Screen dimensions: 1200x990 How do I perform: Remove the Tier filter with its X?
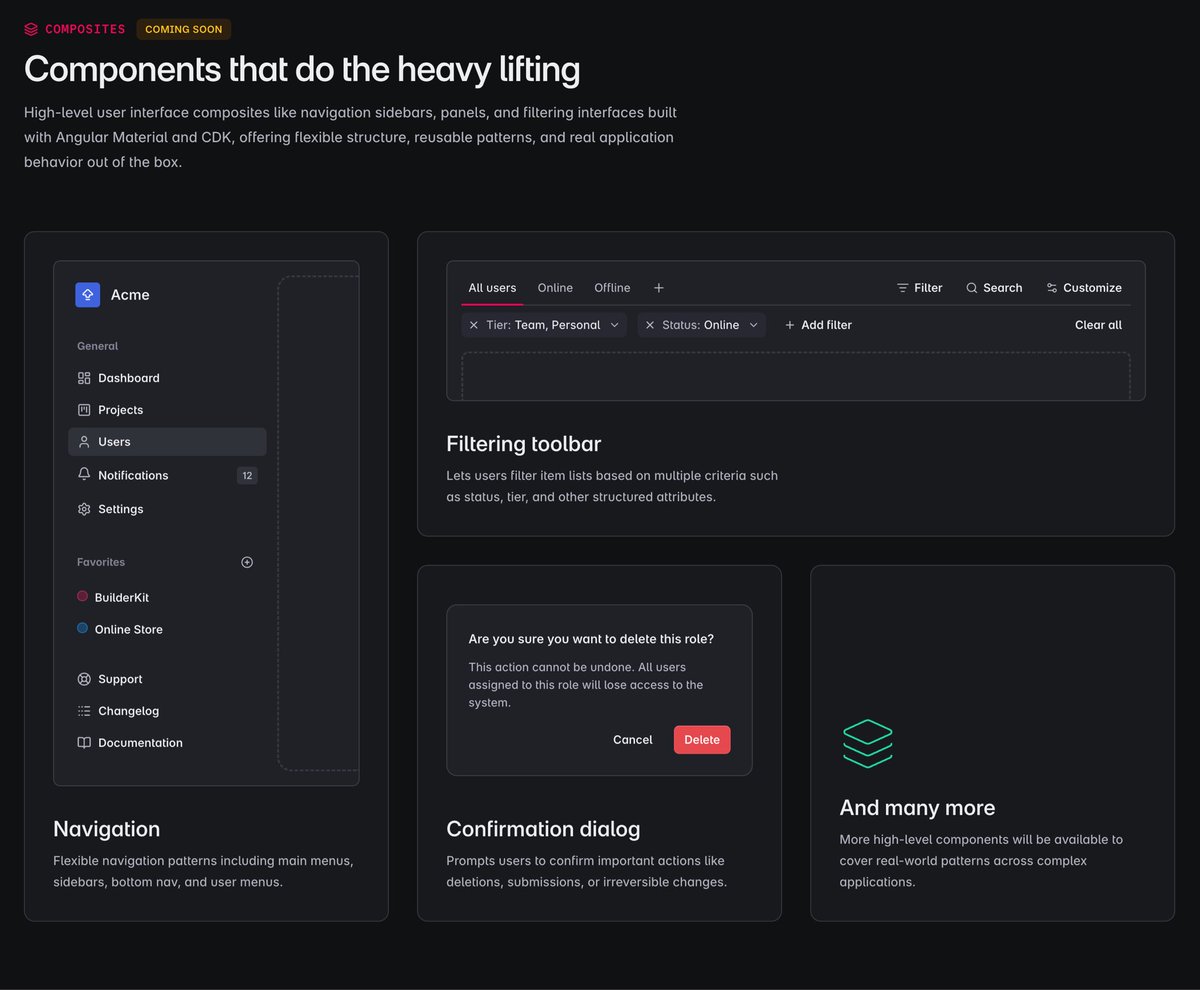[x=474, y=325]
